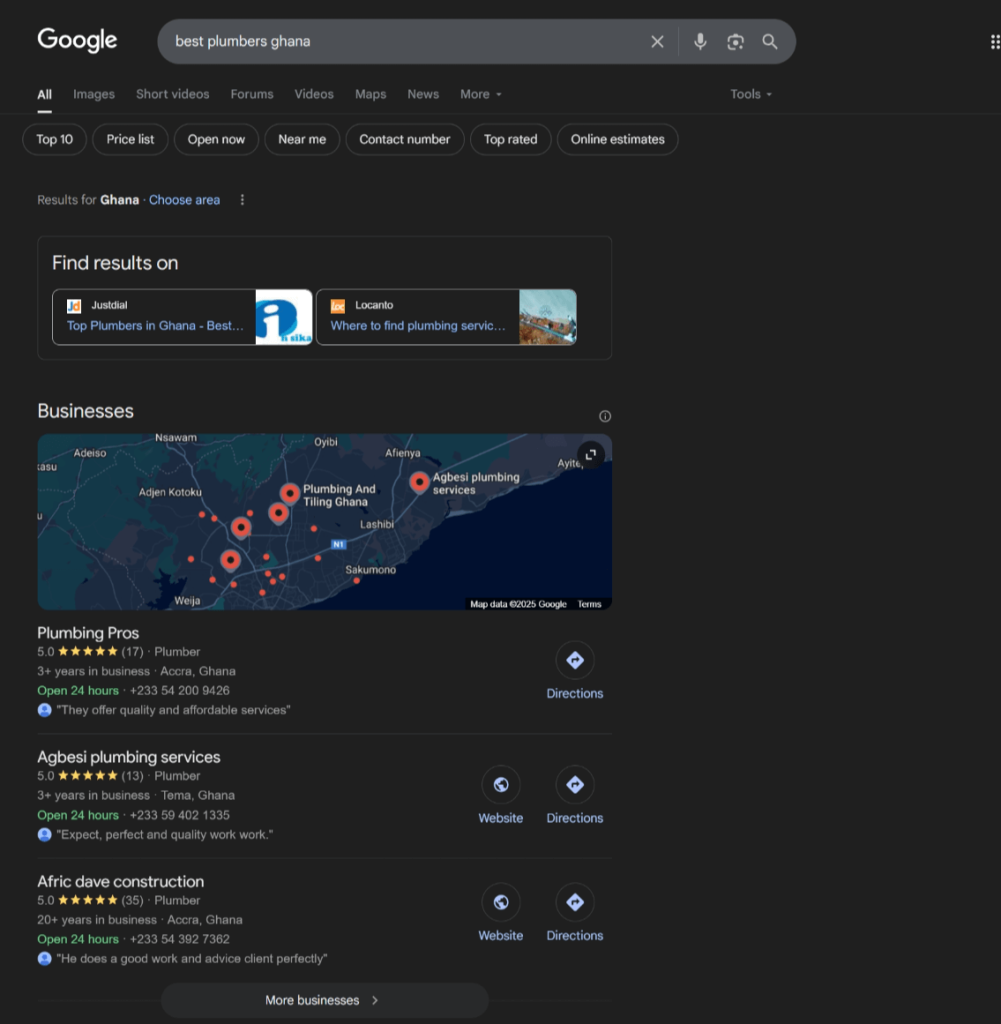This screenshot has width=1001, height=1024.
Task: Switch to the Short videos tab
Action: [172, 94]
